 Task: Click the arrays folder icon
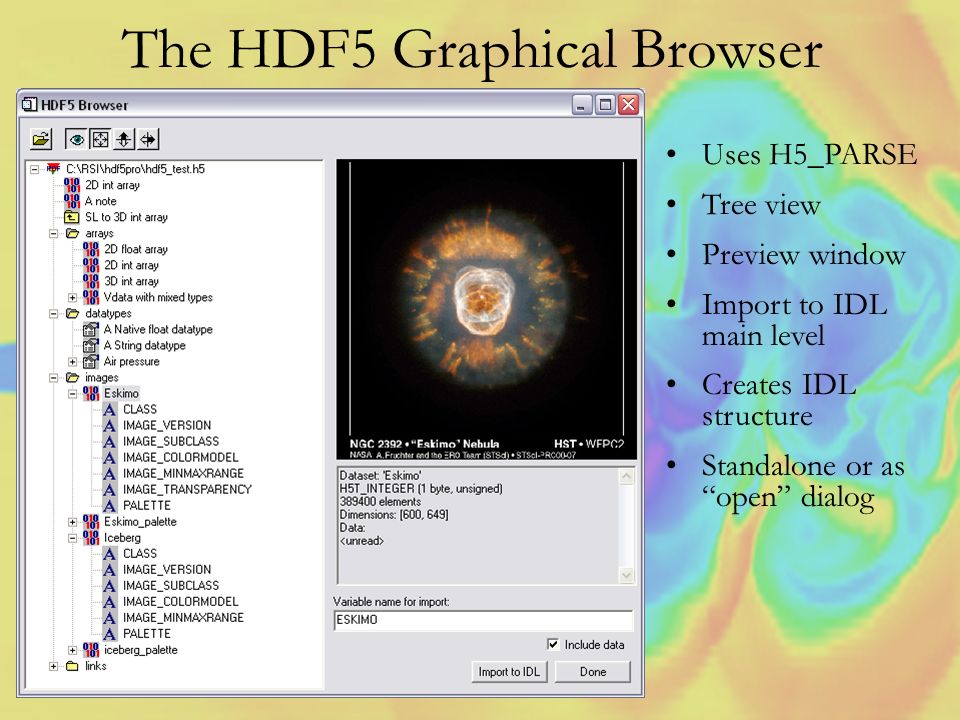click(72, 233)
